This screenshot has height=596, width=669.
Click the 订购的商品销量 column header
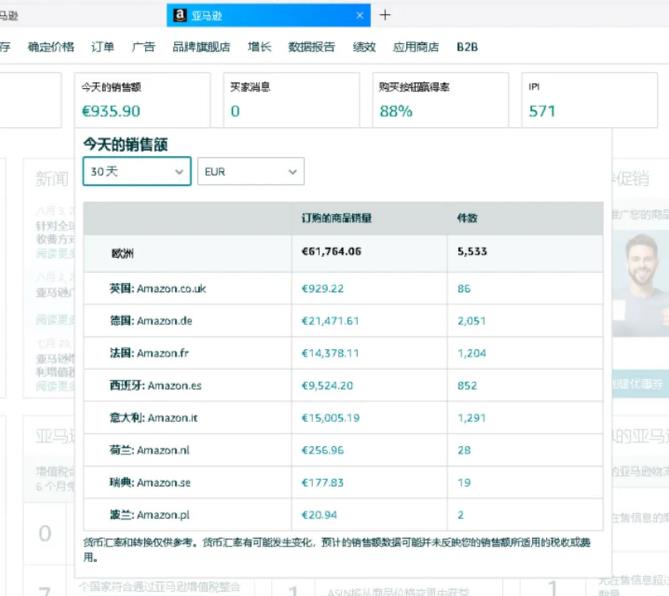pyautogui.click(x=336, y=218)
